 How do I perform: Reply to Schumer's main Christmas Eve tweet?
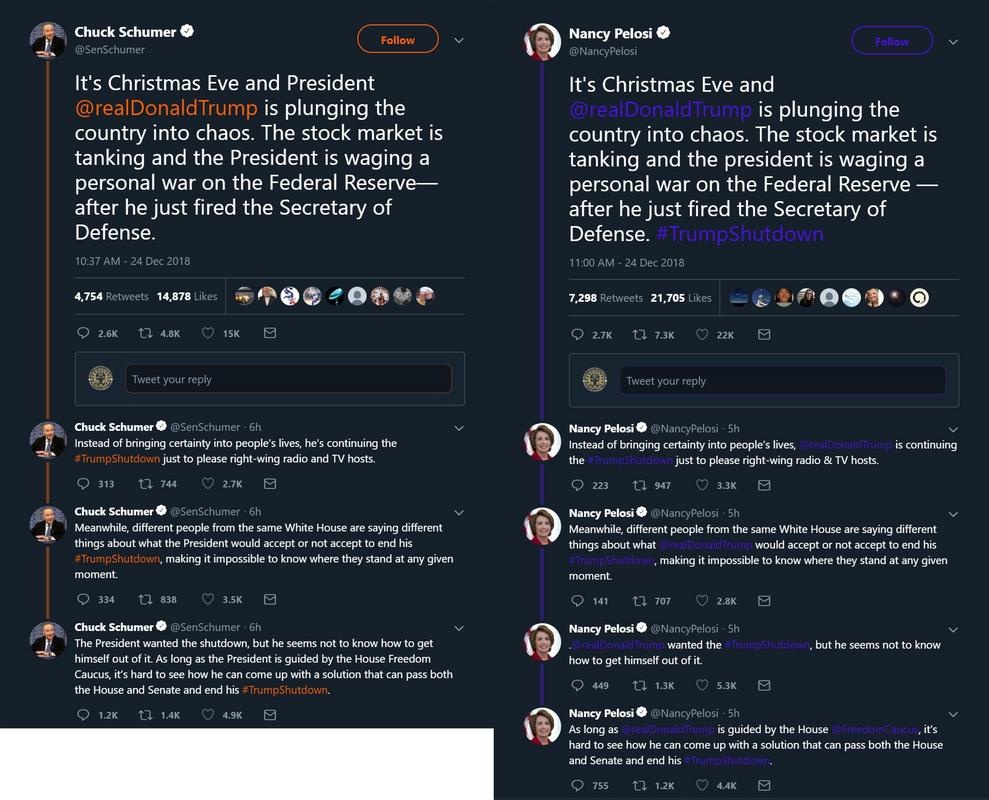pos(84,333)
